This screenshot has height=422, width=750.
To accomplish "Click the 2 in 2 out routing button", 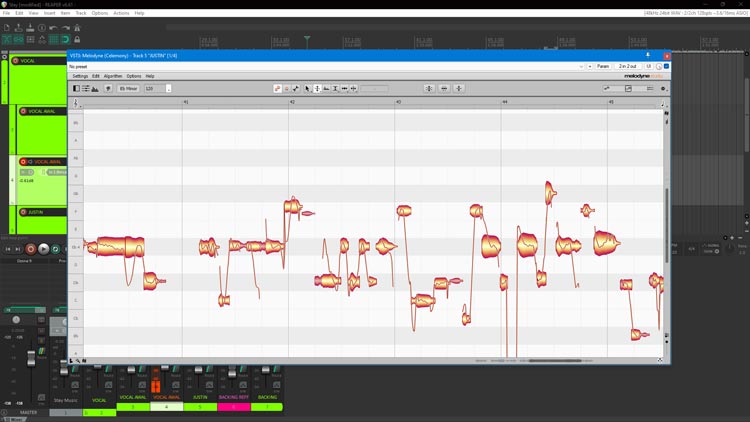I will 628,67.
